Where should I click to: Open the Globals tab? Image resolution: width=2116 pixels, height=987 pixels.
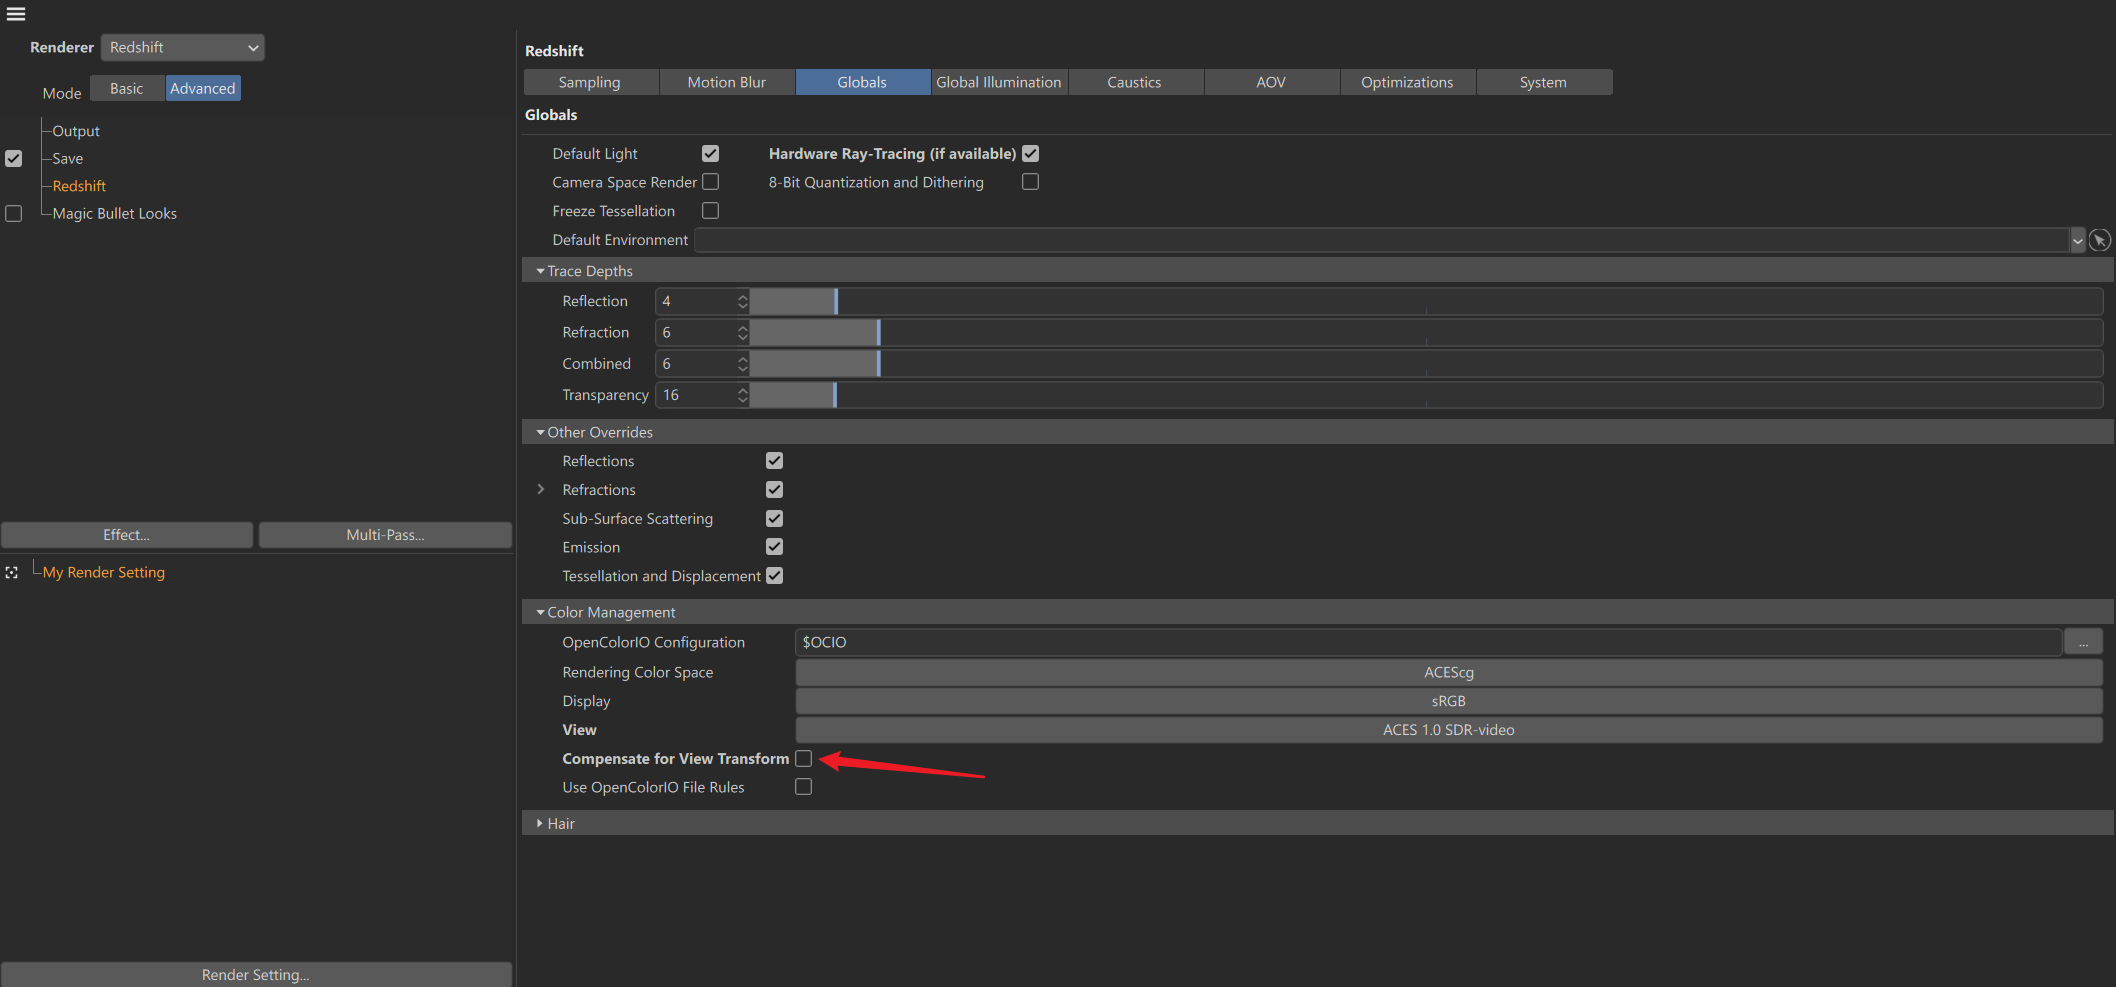coord(862,82)
